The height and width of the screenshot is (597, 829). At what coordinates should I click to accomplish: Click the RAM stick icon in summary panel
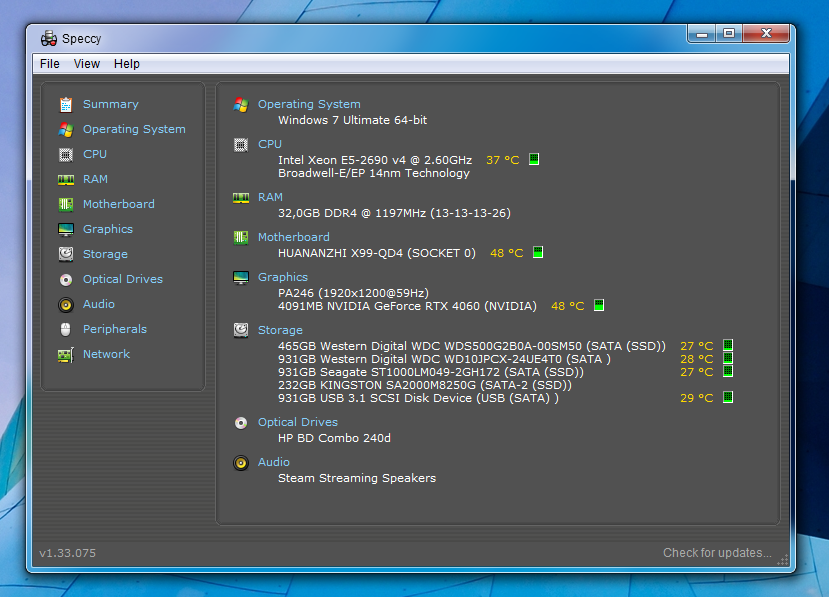[241, 198]
